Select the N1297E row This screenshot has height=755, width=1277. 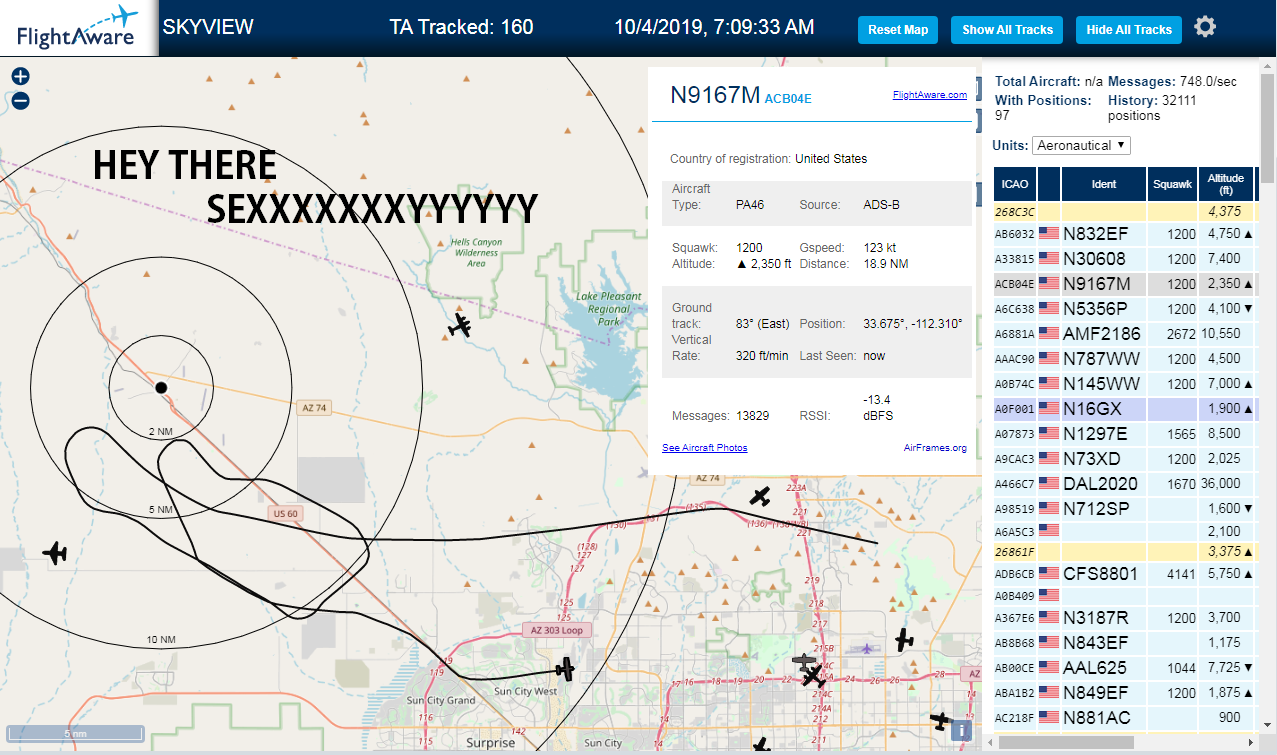tap(1125, 434)
